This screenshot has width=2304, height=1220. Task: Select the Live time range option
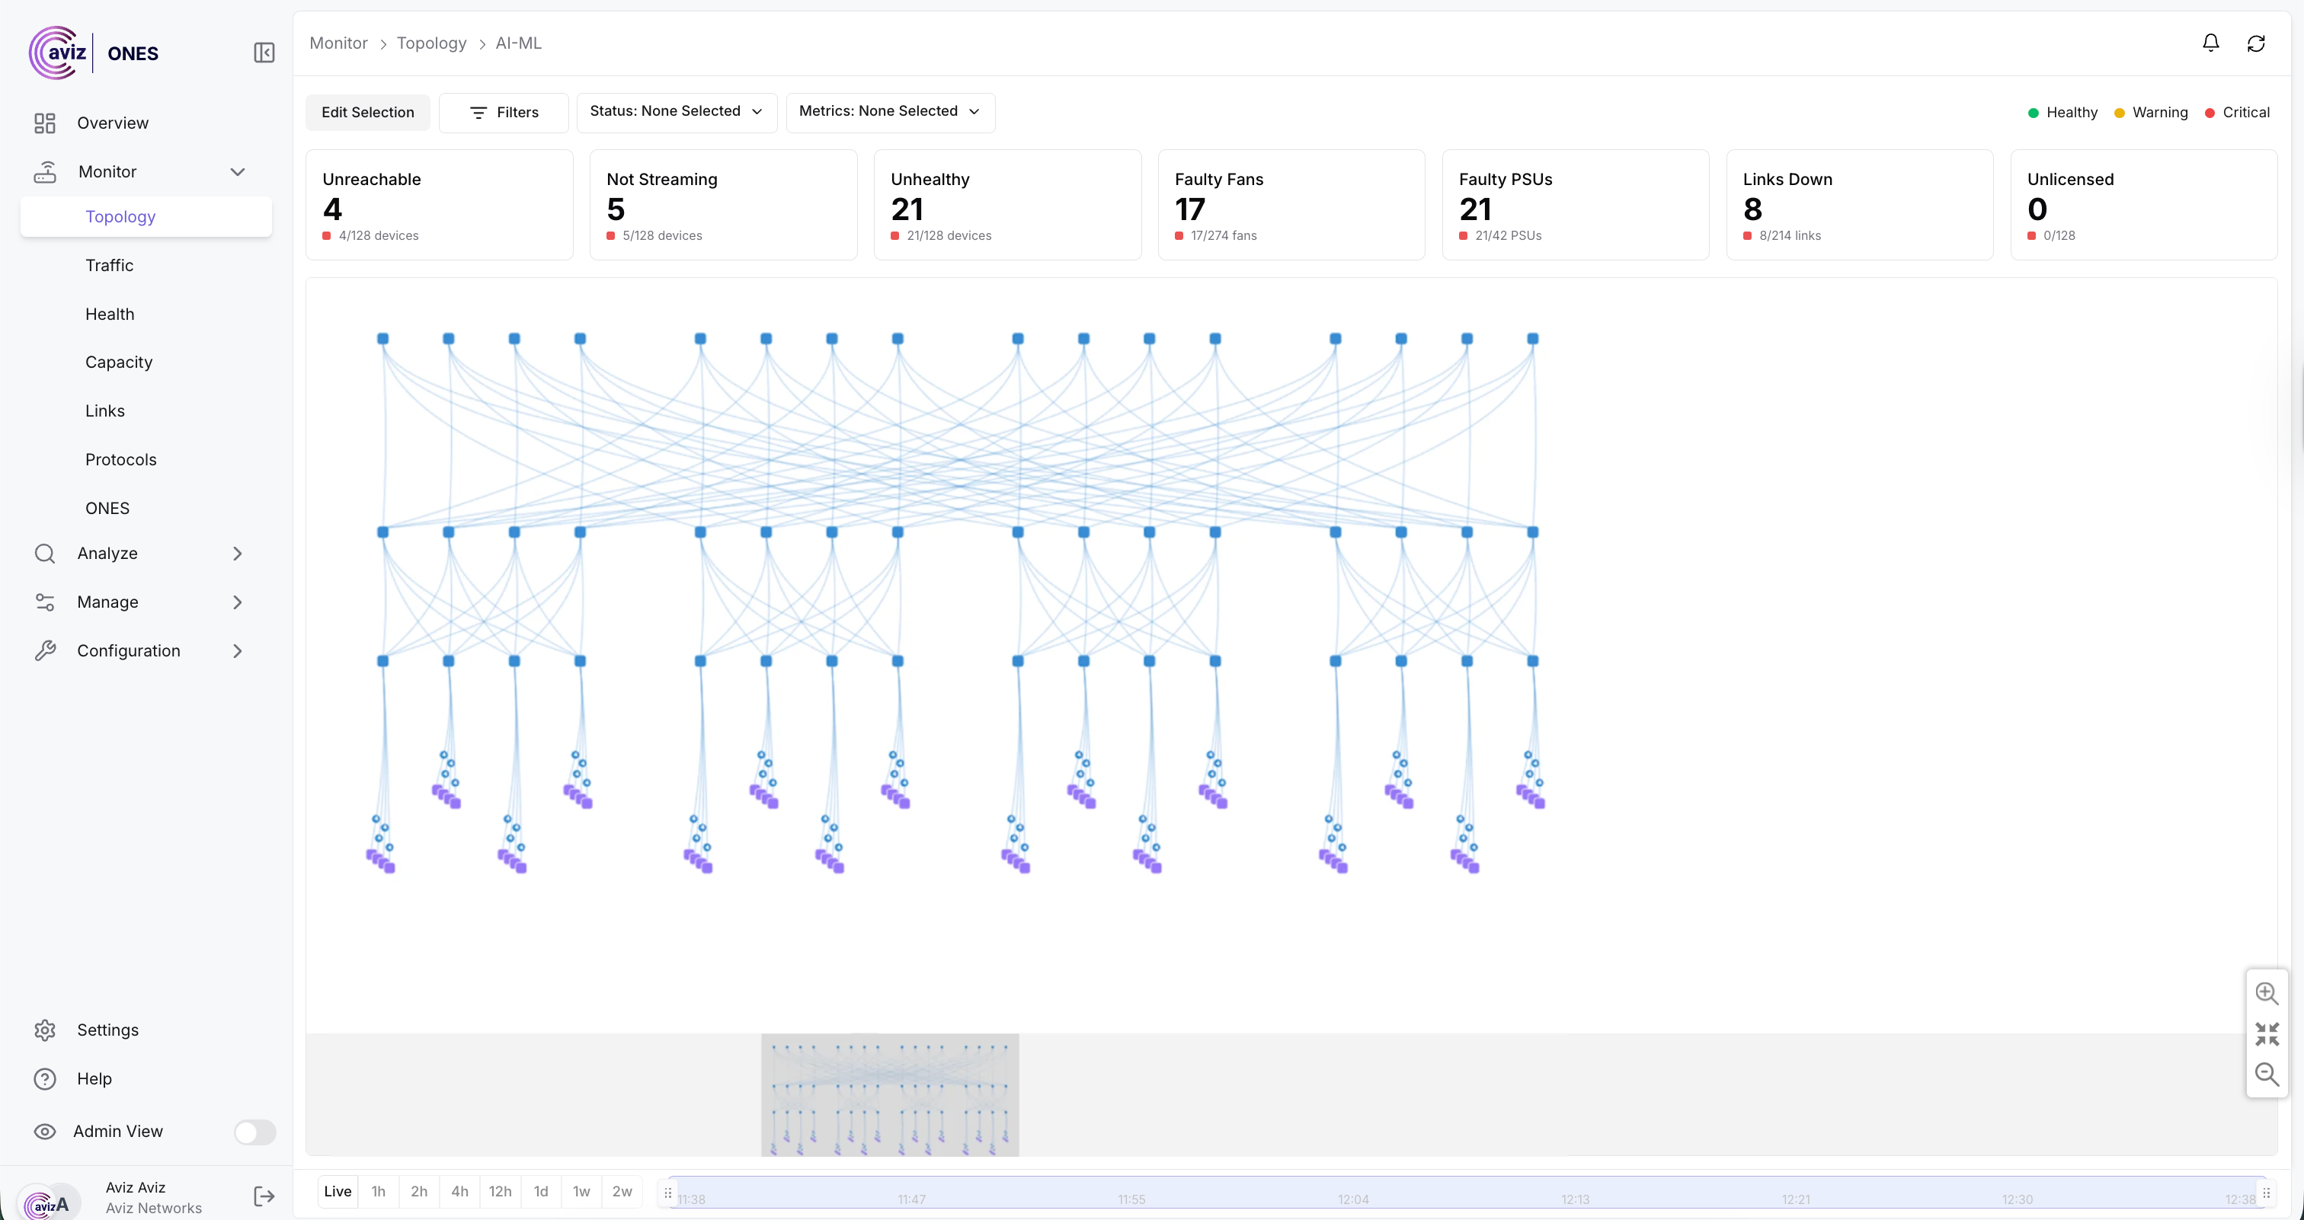pyautogui.click(x=338, y=1191)
